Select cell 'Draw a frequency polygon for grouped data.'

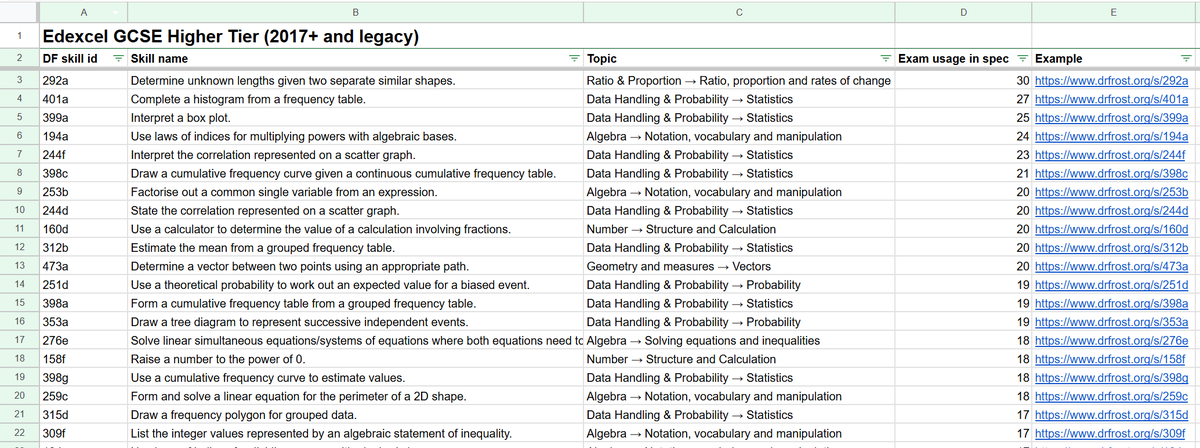coord(355,414)
